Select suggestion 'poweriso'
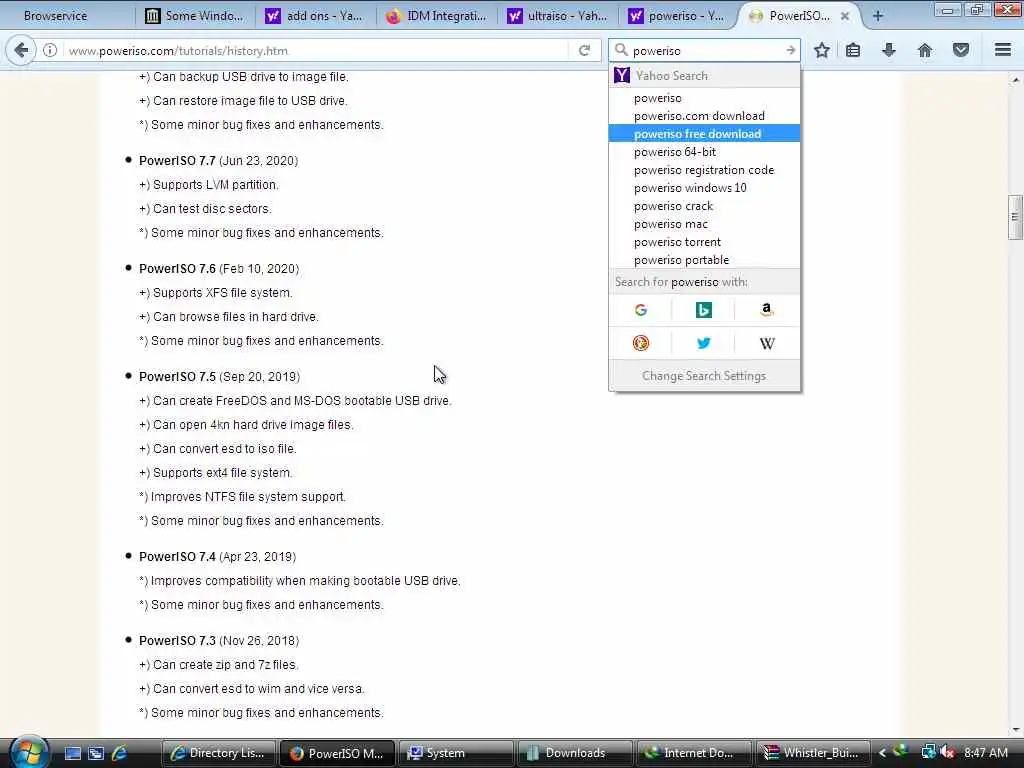This screenshot has width=1024, height=768. pyautogui.click(x=704, y=98)
